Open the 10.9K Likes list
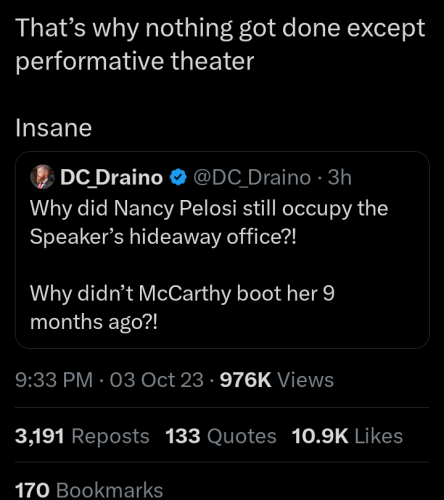 [x=347, y=436]
